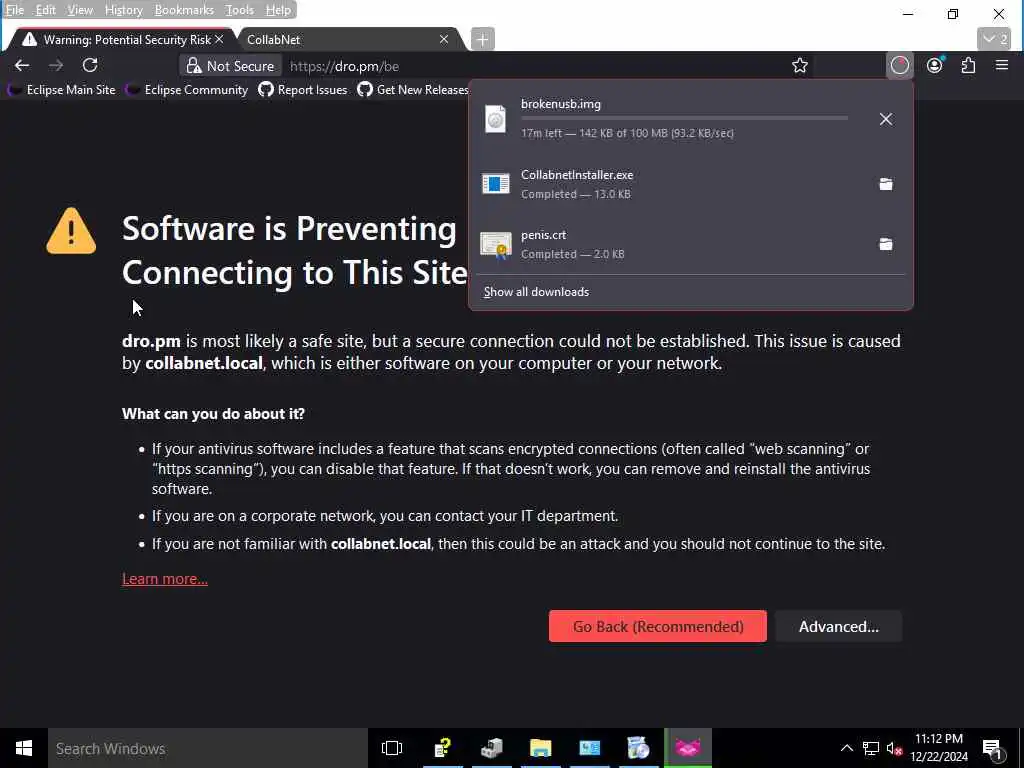This screenshot has width=1024, height=768.
Task: Click the CollabnetInstaller.exe download entry name
Action: click(577, 175)
